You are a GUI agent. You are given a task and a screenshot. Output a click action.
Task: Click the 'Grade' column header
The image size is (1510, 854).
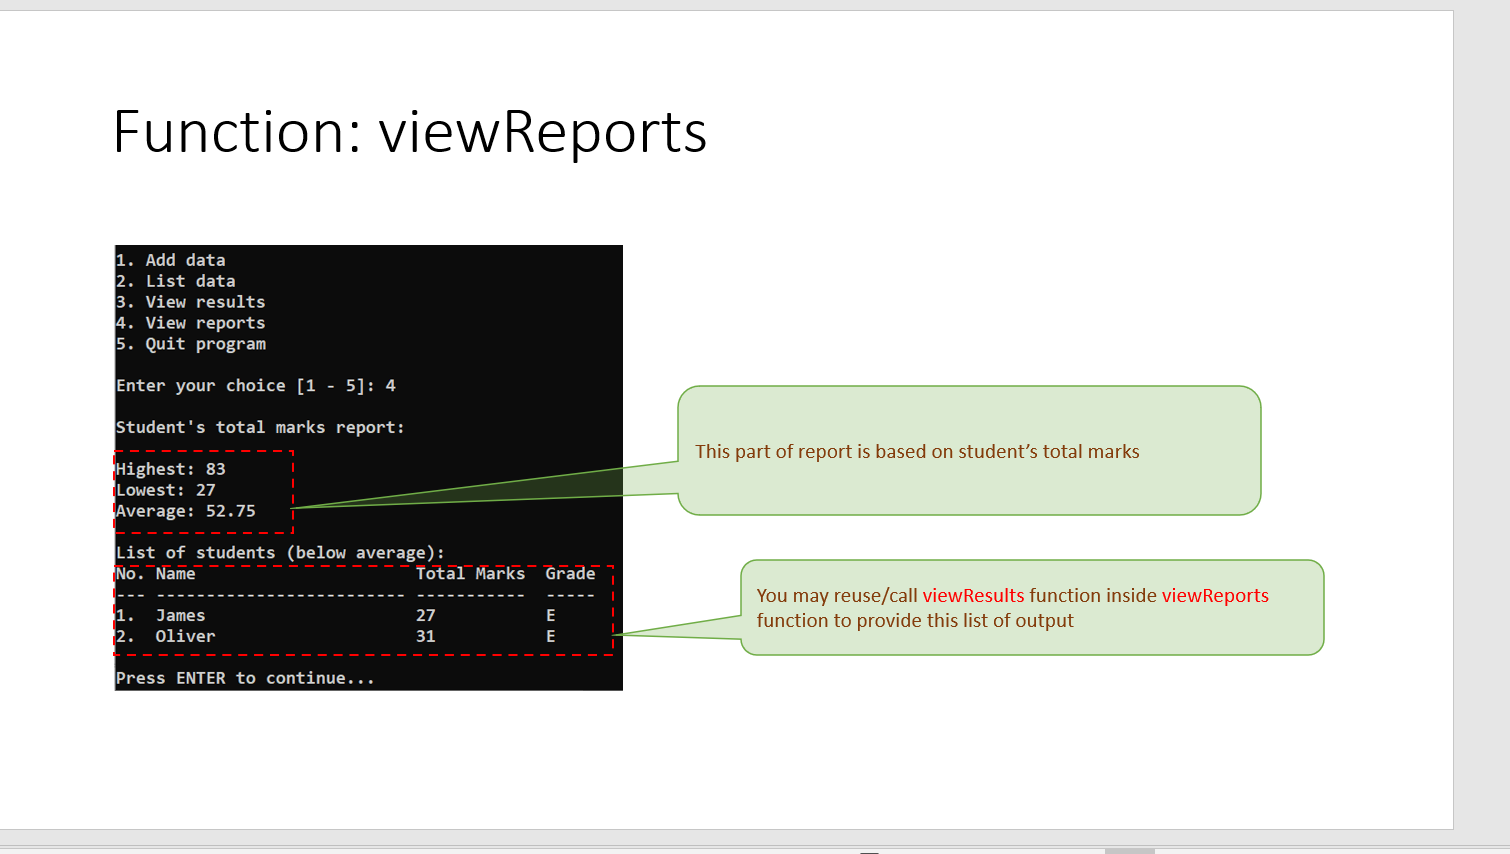click(x=571, y=574)
